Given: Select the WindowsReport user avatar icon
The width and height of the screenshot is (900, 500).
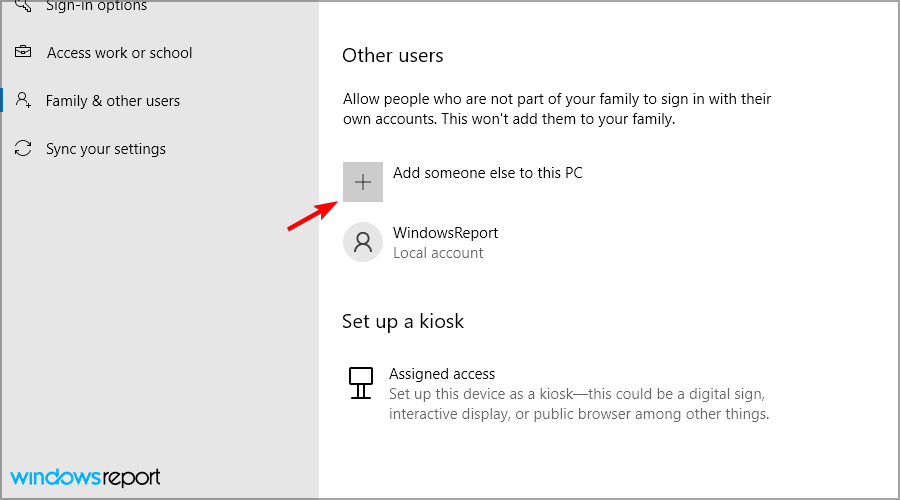Looking at the screenshot, I should point(363,242).
